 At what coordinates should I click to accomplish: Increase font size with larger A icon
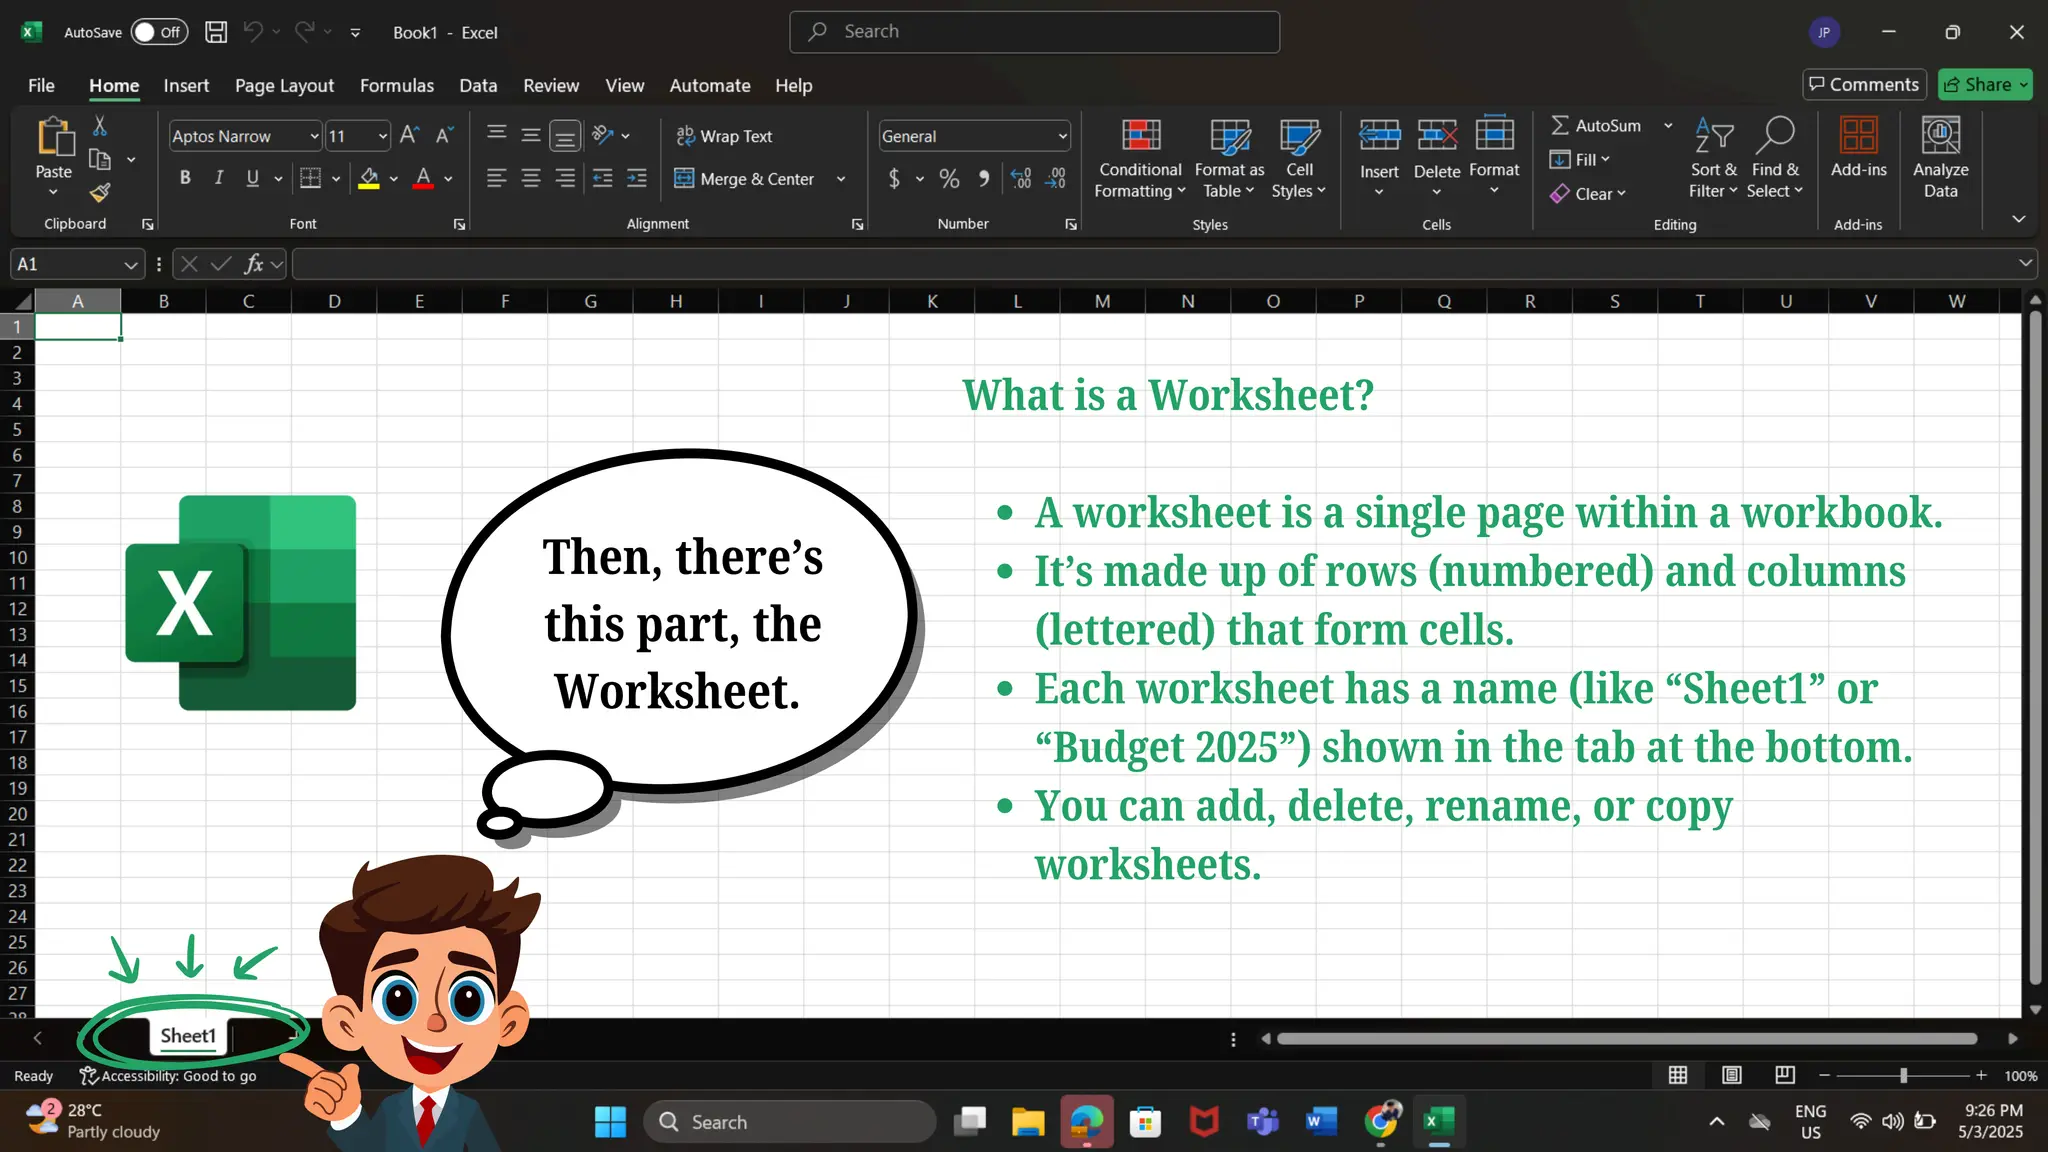click(409, 135)
